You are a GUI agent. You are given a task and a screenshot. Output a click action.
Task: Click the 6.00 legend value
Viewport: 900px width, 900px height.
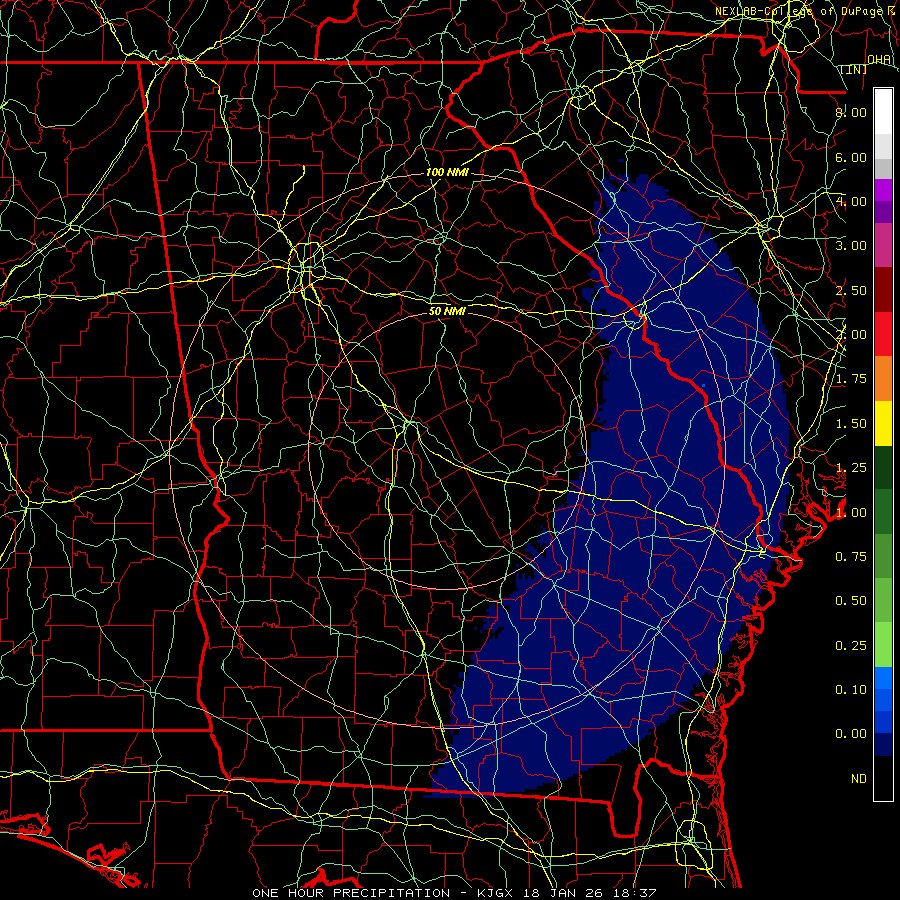[x=851, y=157]
